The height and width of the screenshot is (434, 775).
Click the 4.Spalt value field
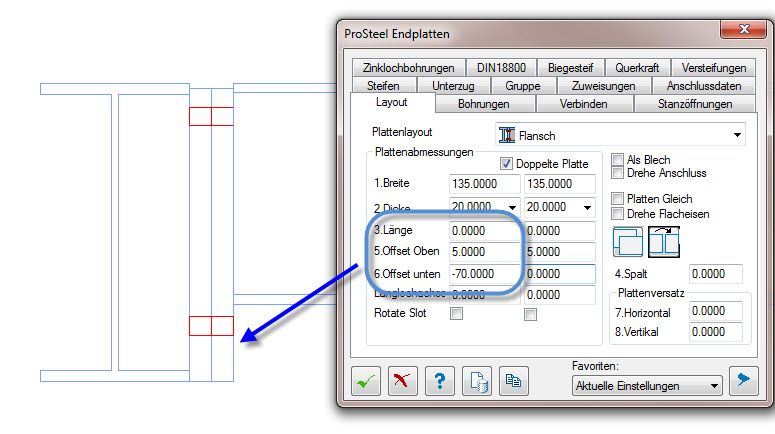coord(716,274)
